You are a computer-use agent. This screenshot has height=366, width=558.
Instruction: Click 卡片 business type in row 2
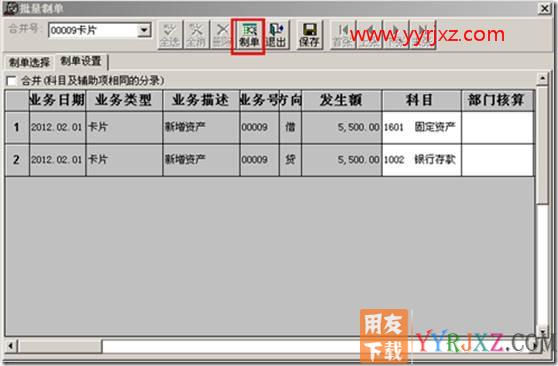tap(124, 160)
